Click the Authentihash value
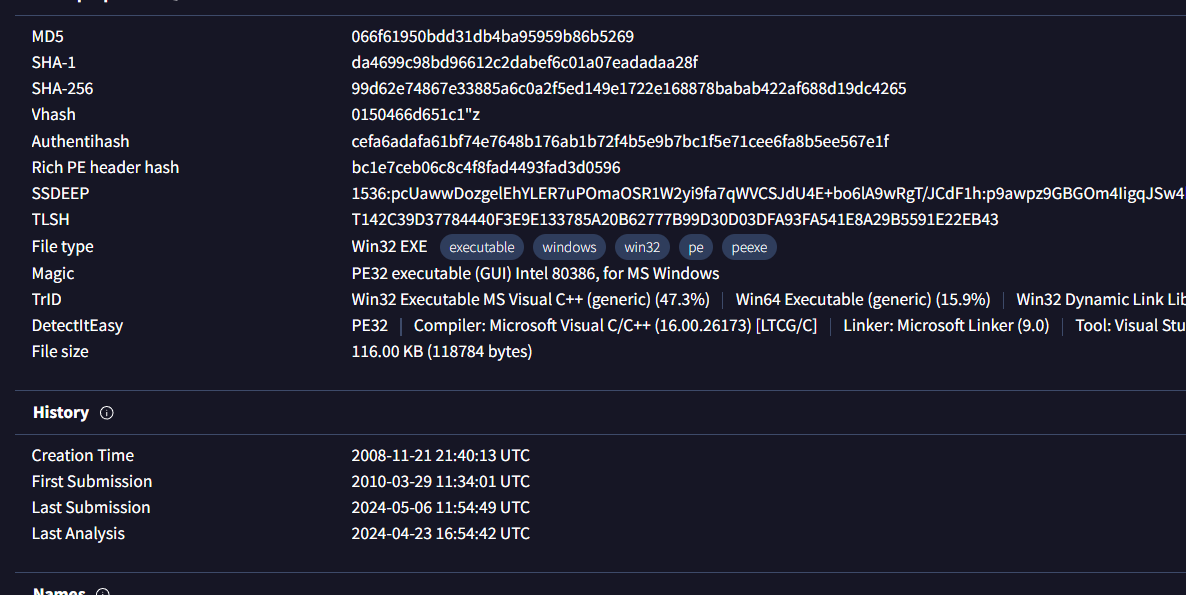 [620, 142]
